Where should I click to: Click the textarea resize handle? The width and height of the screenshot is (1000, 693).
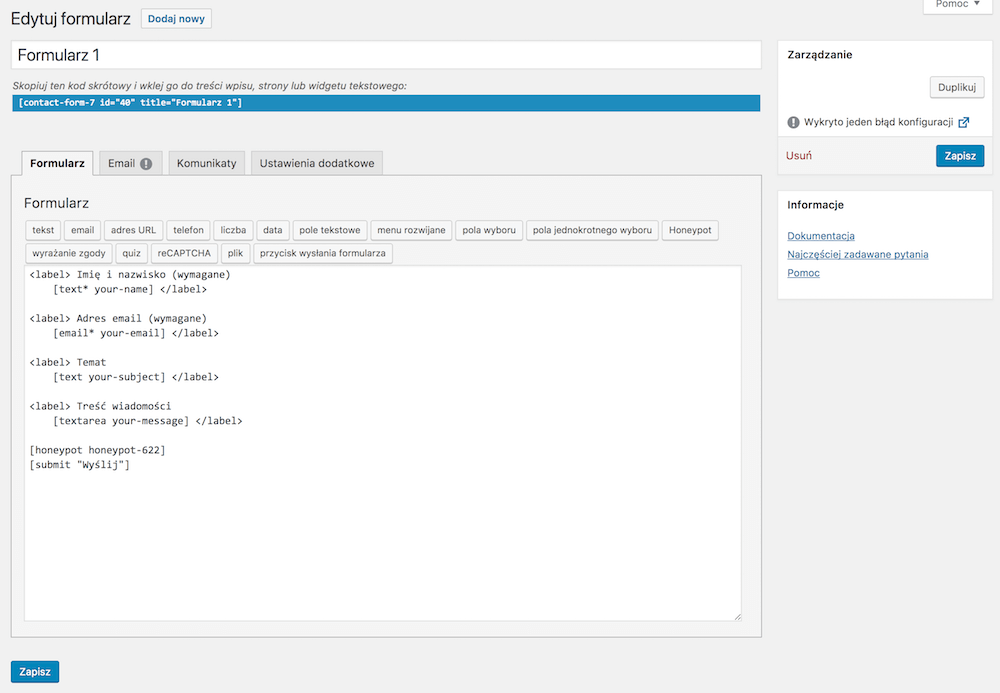pos(738,617)
